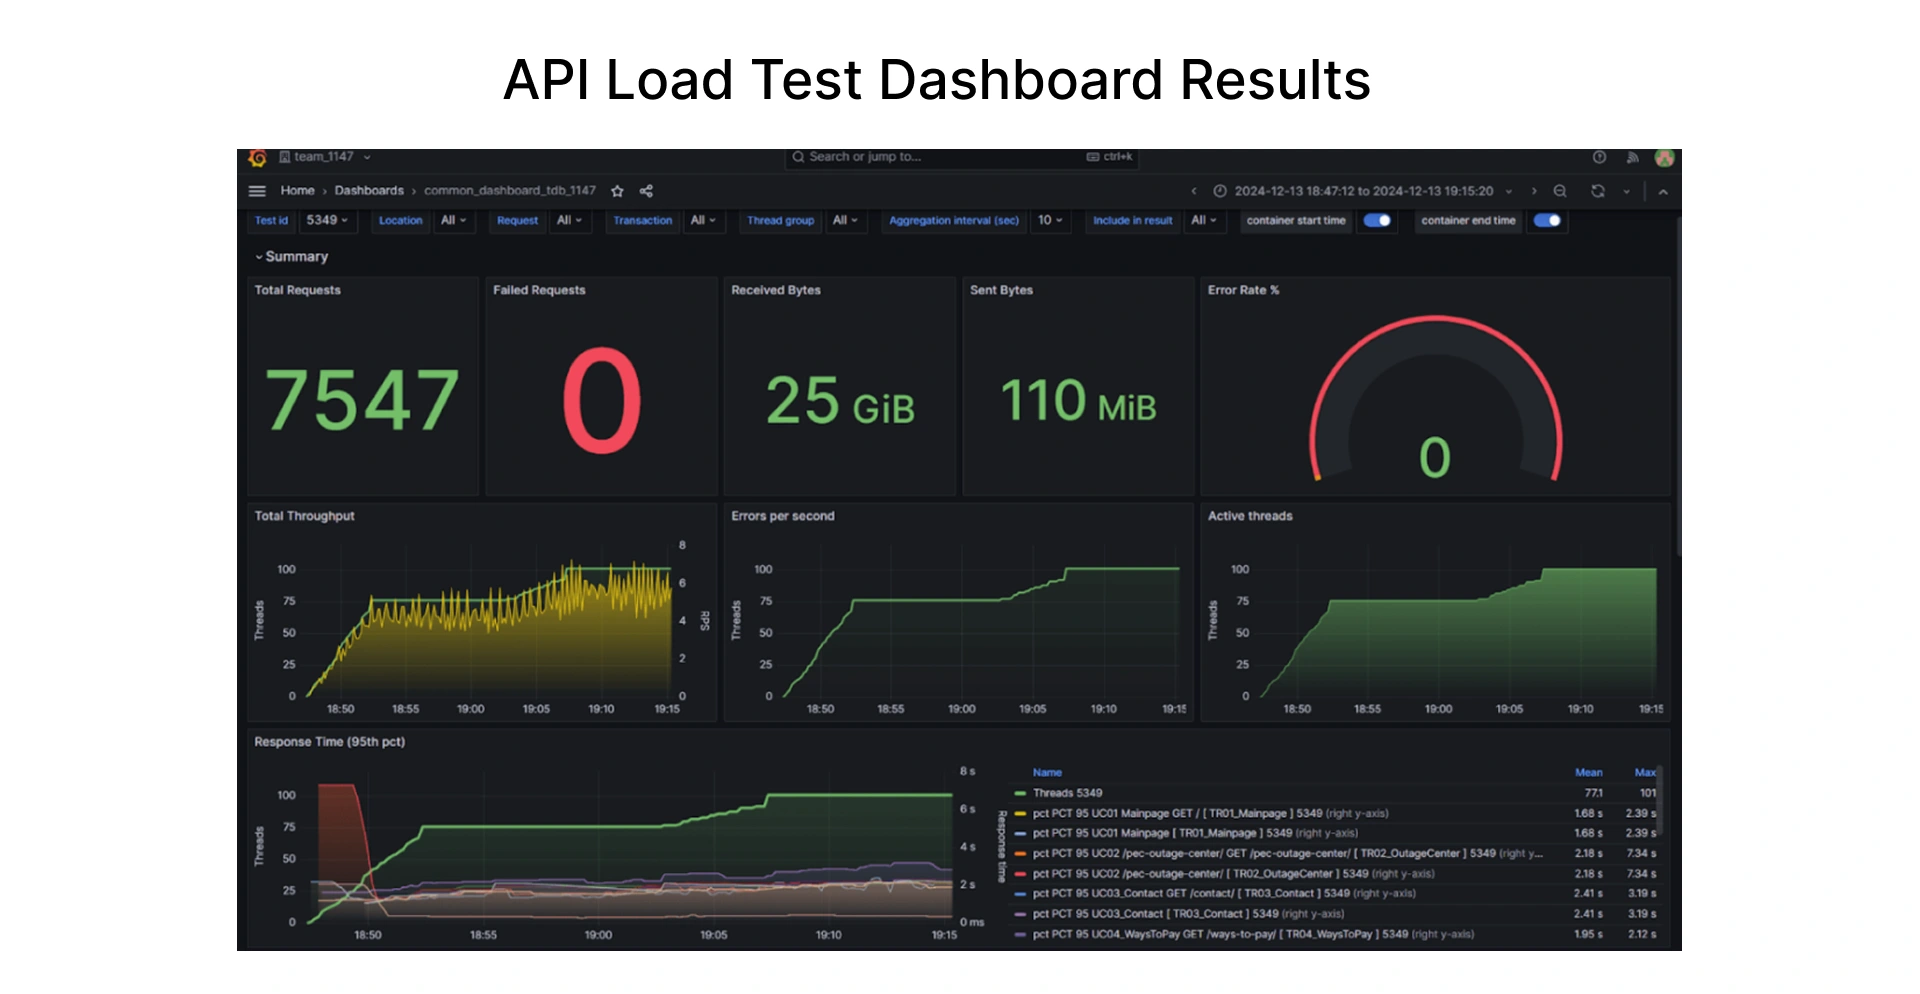Mark dashboard as favorite with star icon
The image size is (1920, 994).
pyautogui.click(x=617, y=191)
